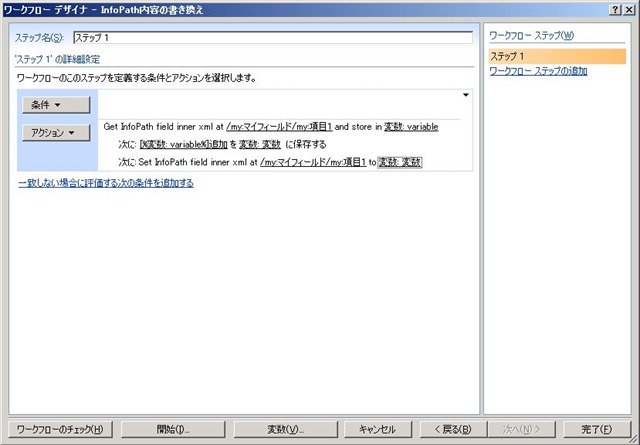This screenshot has width=640, height=445.
Task: Click the help question mark title bar button
Action: click(x=615, y=10)
